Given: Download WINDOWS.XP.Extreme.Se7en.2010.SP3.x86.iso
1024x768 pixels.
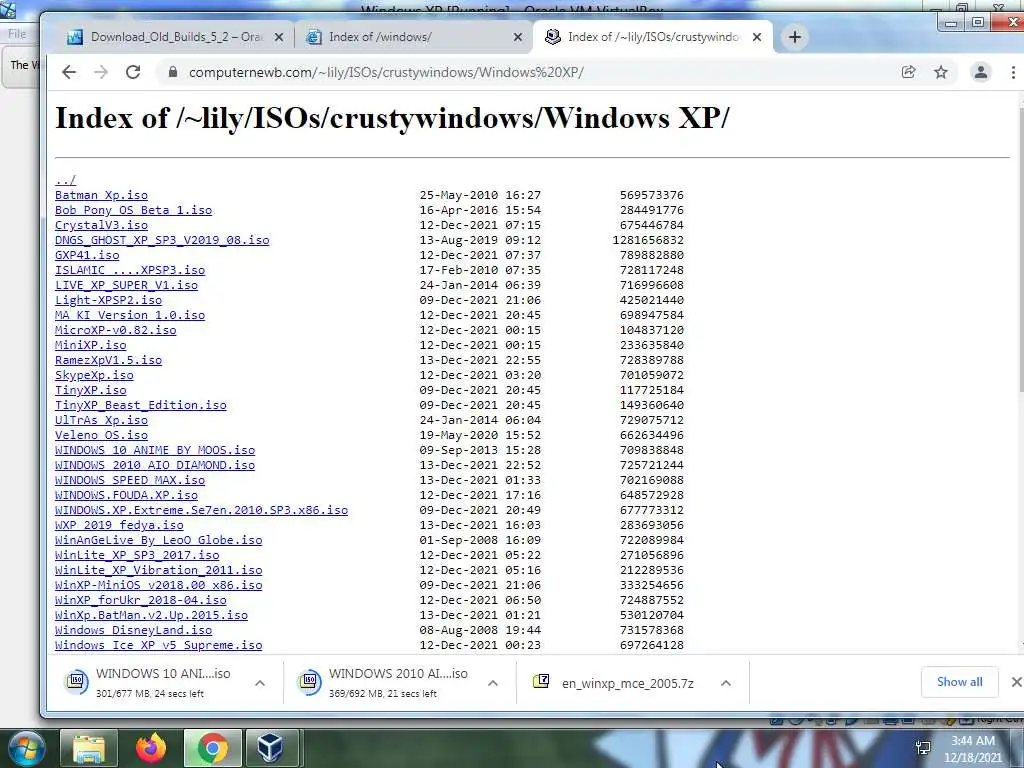Looking at the screenshot, I should tap(201, 511).
